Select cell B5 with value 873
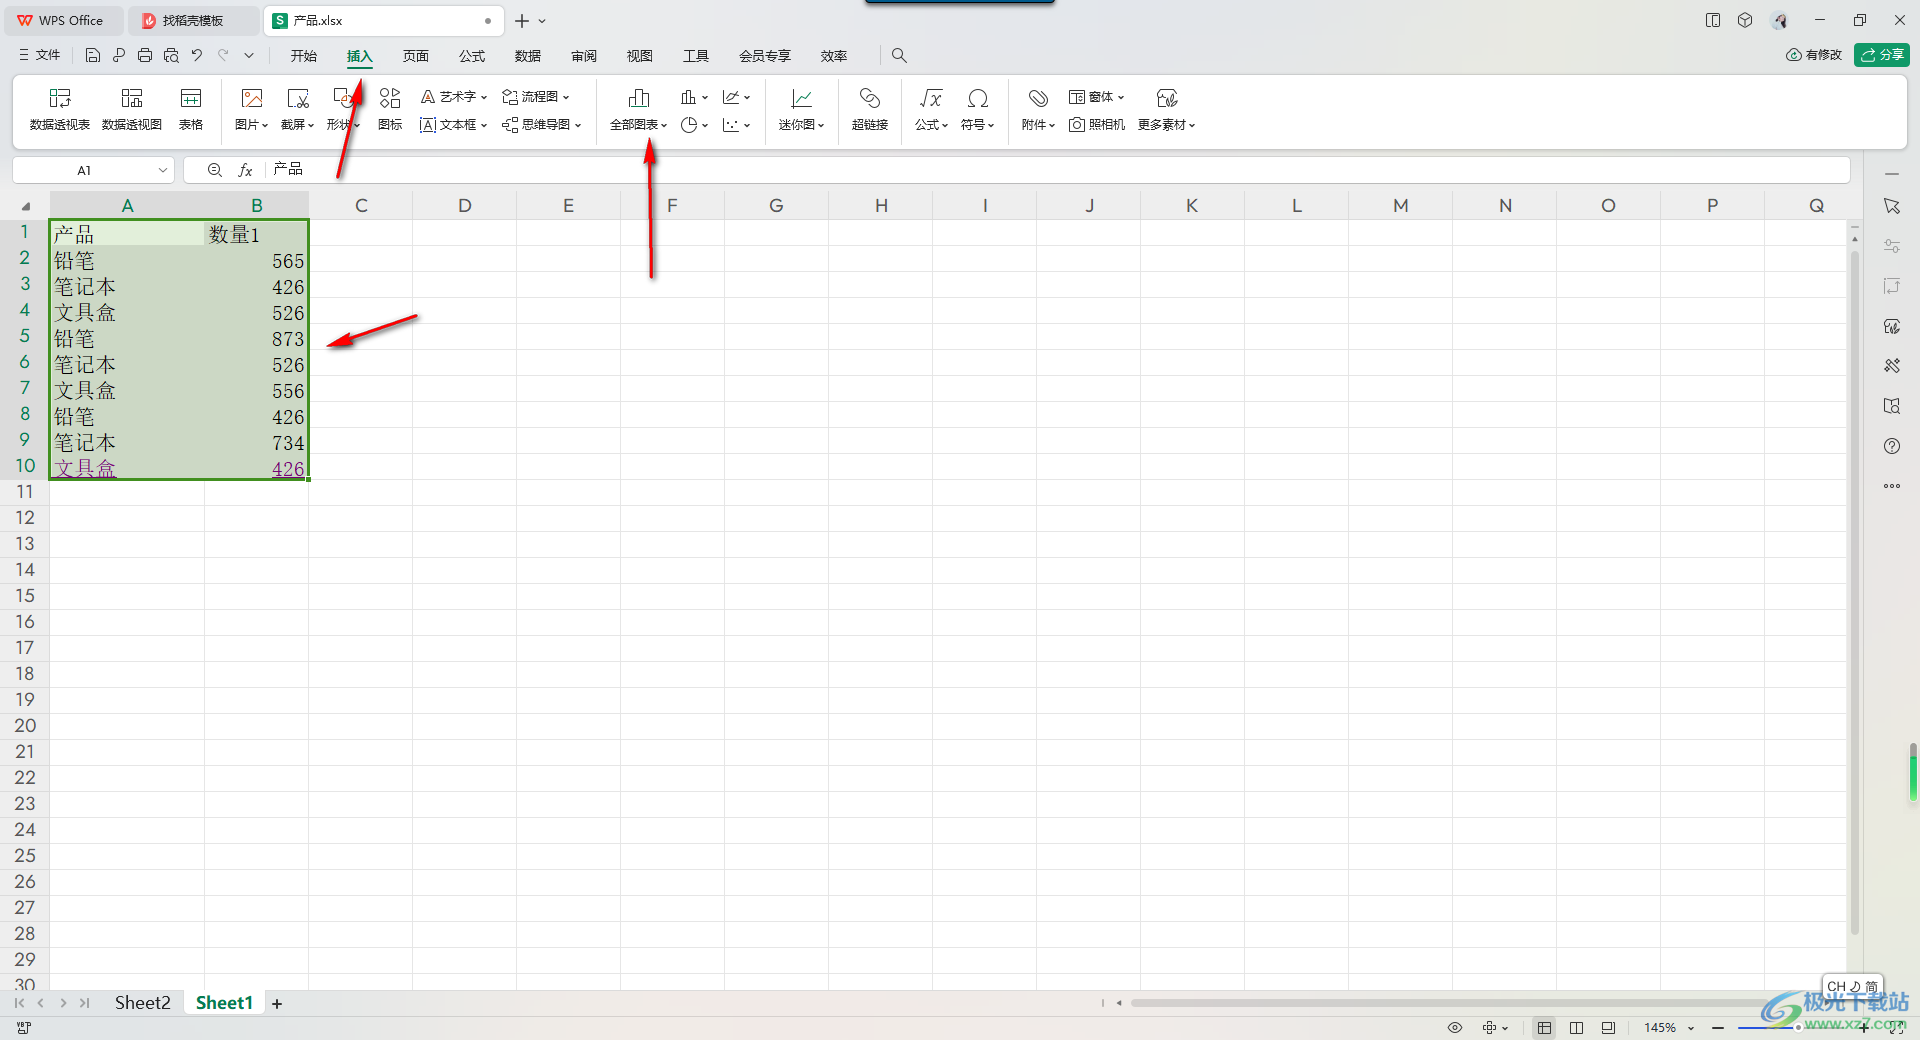The image size is (1920, 1040). point(257,339)
